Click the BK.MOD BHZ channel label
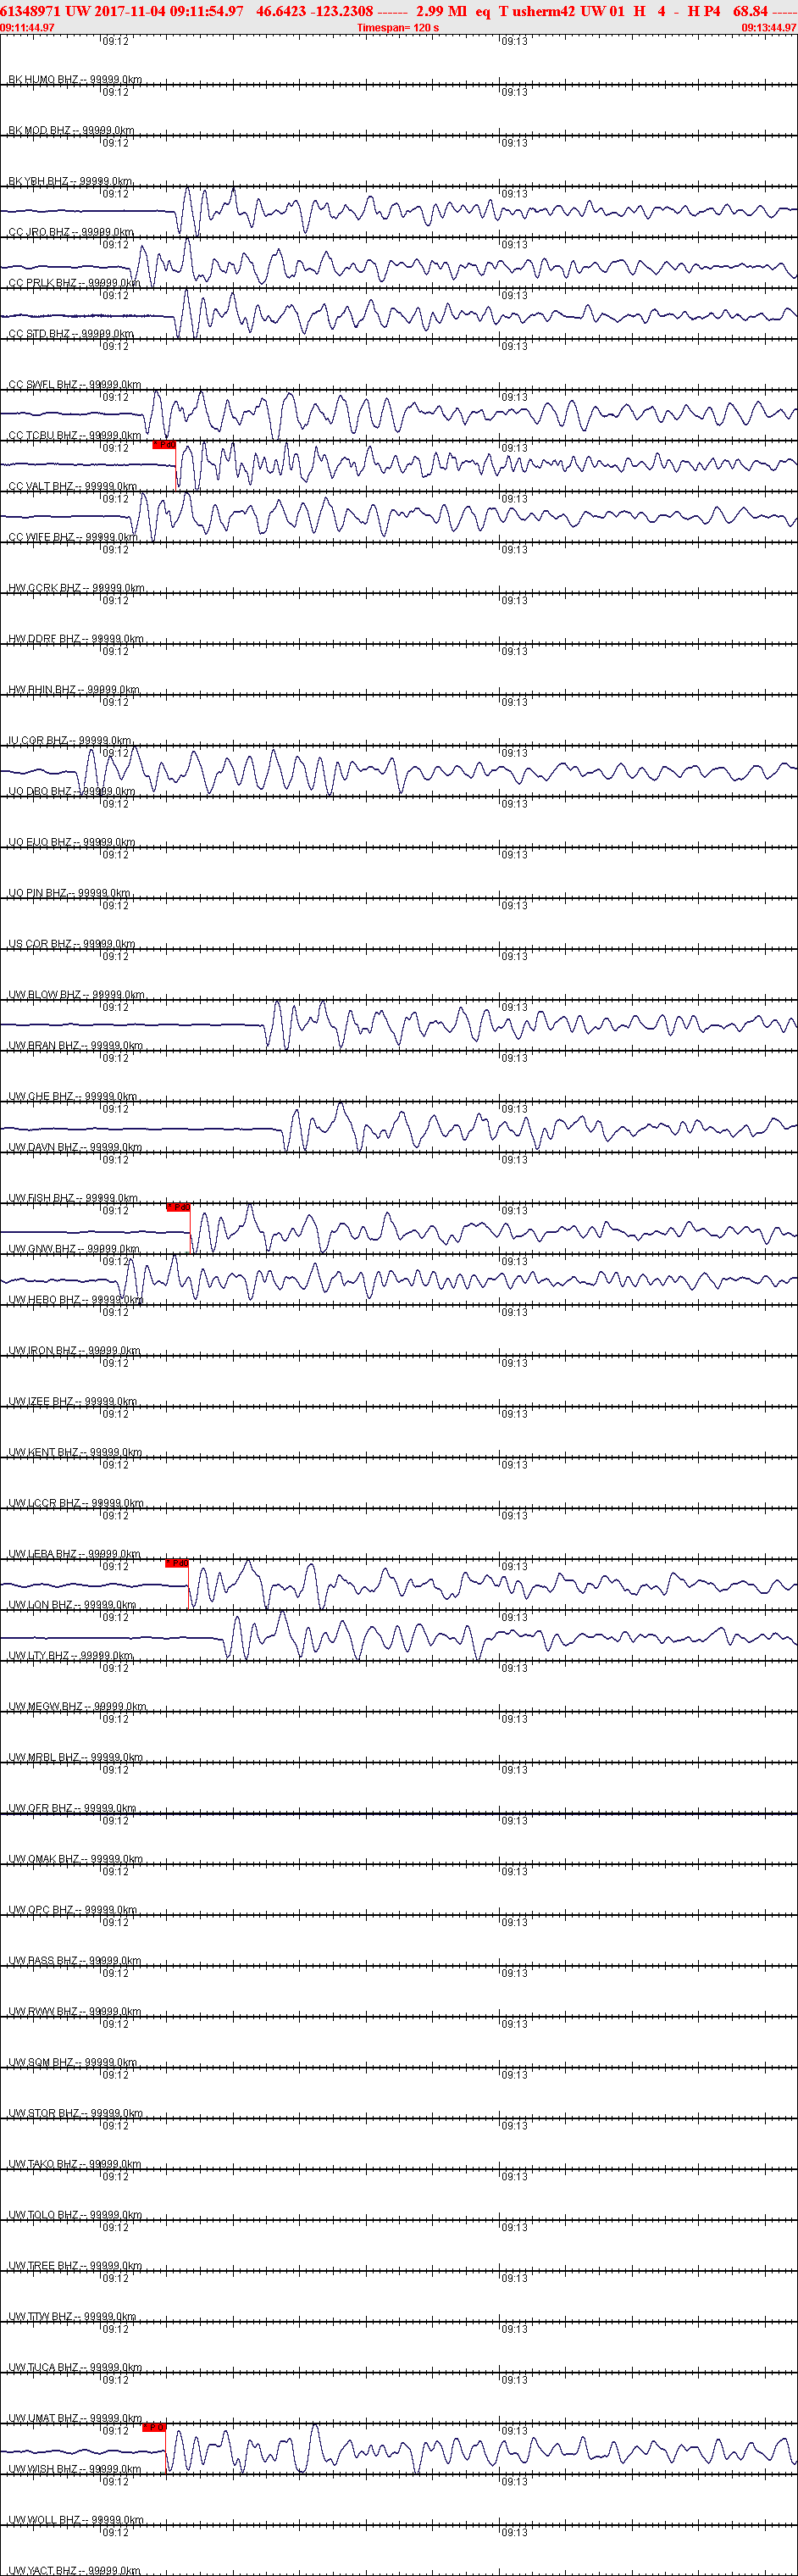Viewport: 798px width, 2576px height. tap(71, 130)
